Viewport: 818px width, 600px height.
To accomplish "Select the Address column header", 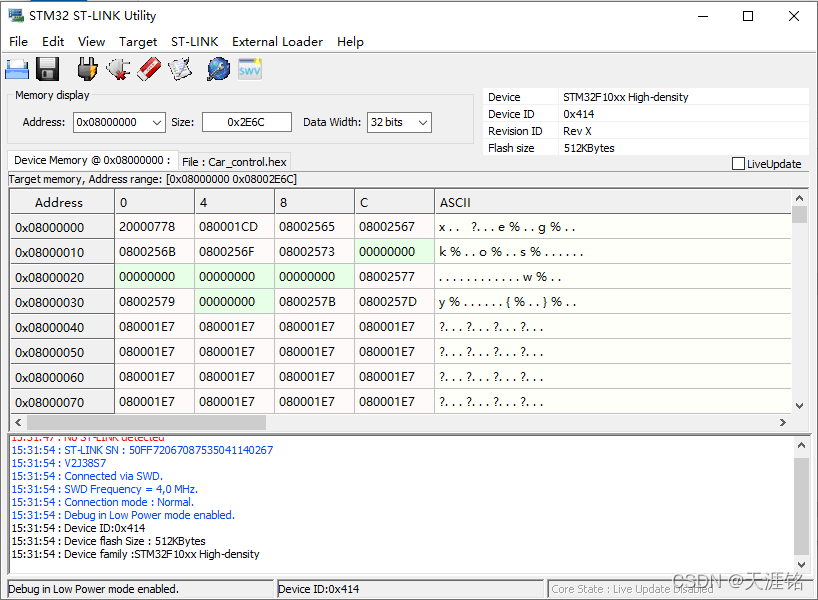I will coord(62,202).
